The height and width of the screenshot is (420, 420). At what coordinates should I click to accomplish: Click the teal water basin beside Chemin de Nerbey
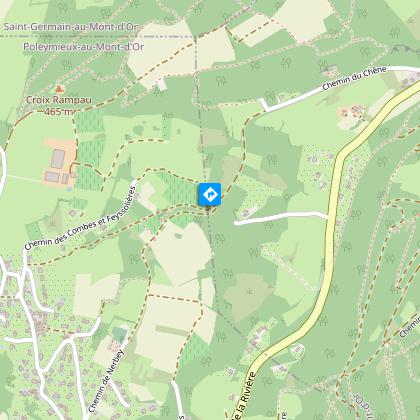pyautogui.click(x=119, y=334)
